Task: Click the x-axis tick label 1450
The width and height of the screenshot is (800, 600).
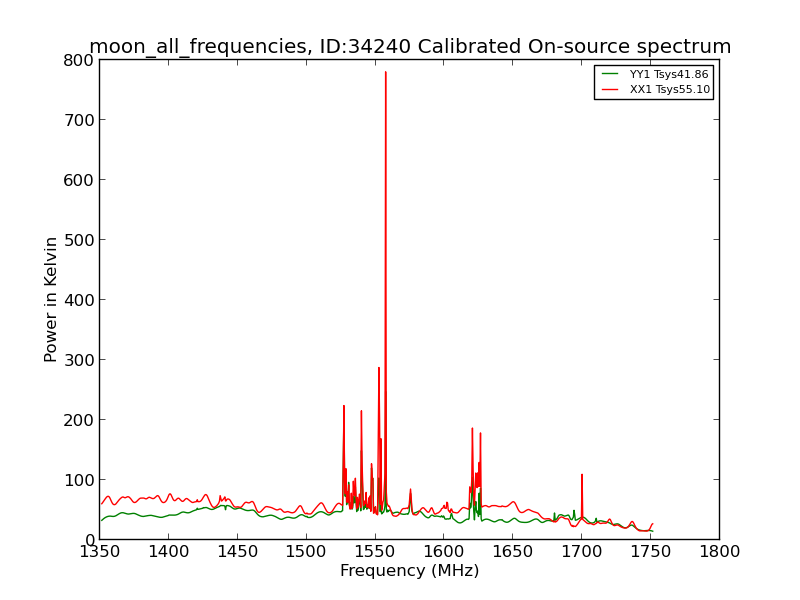Action: click(237, 552)
